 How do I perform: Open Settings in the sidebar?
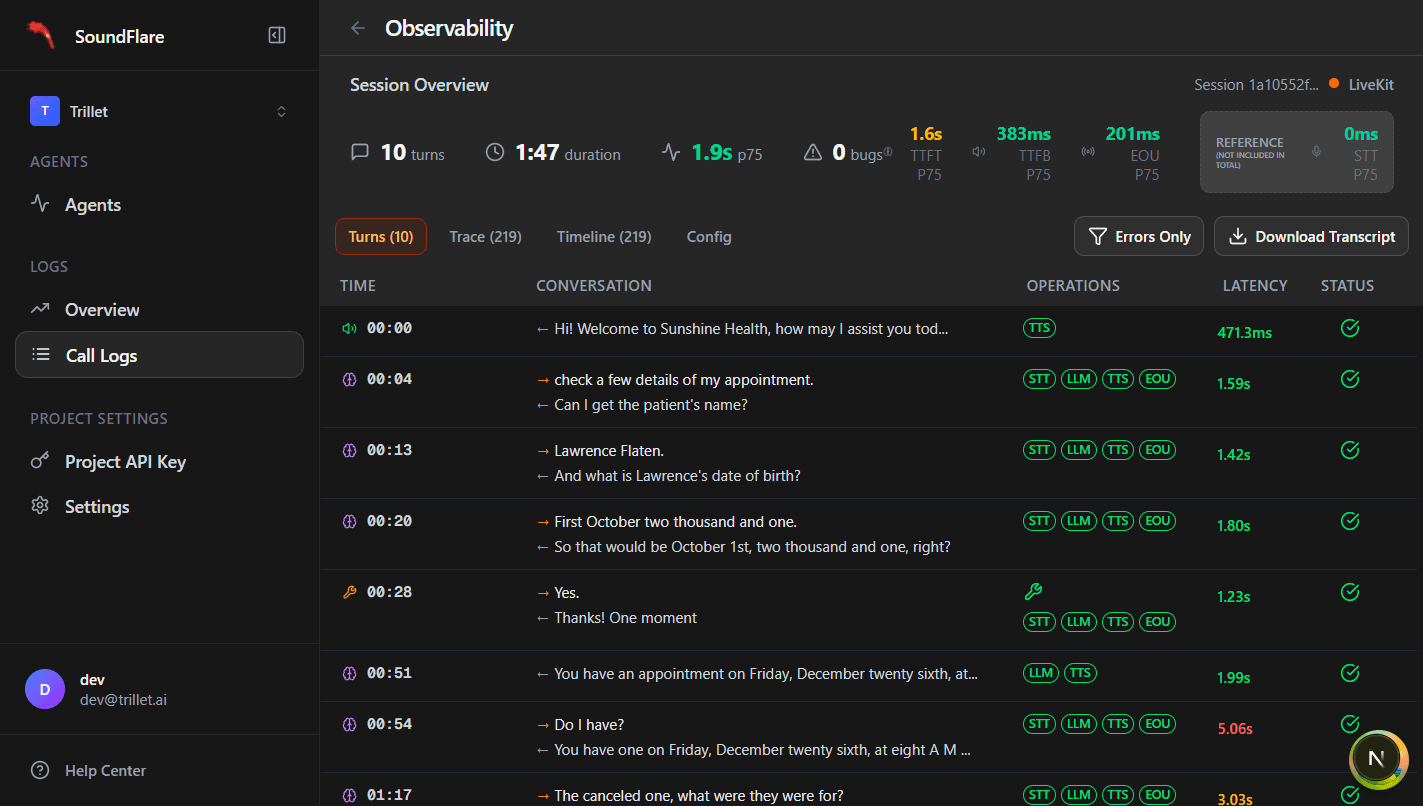point(160,507)
